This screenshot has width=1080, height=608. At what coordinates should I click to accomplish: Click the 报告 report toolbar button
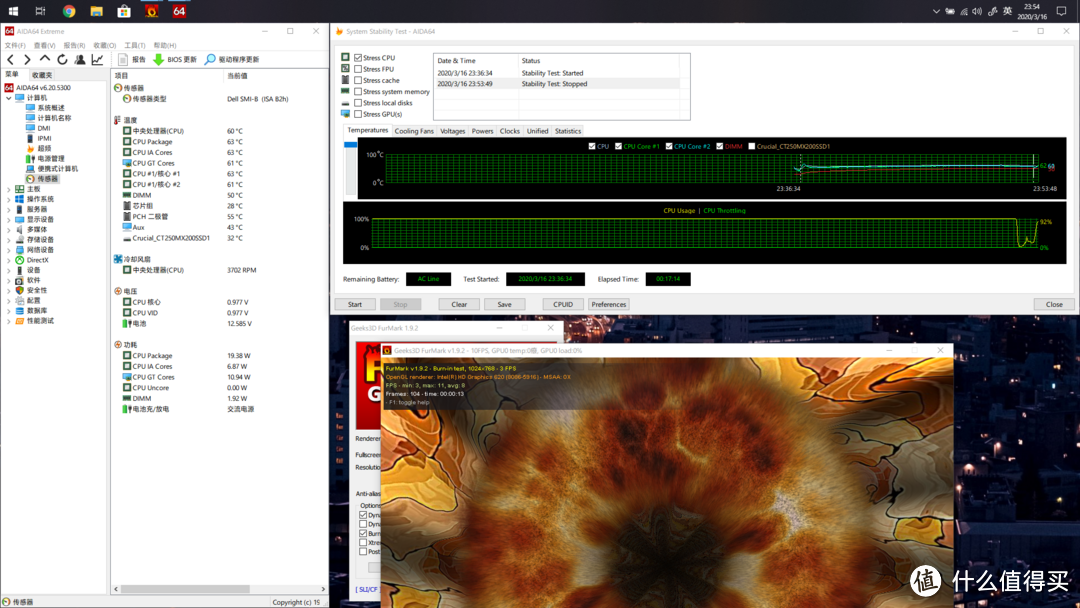132,60
